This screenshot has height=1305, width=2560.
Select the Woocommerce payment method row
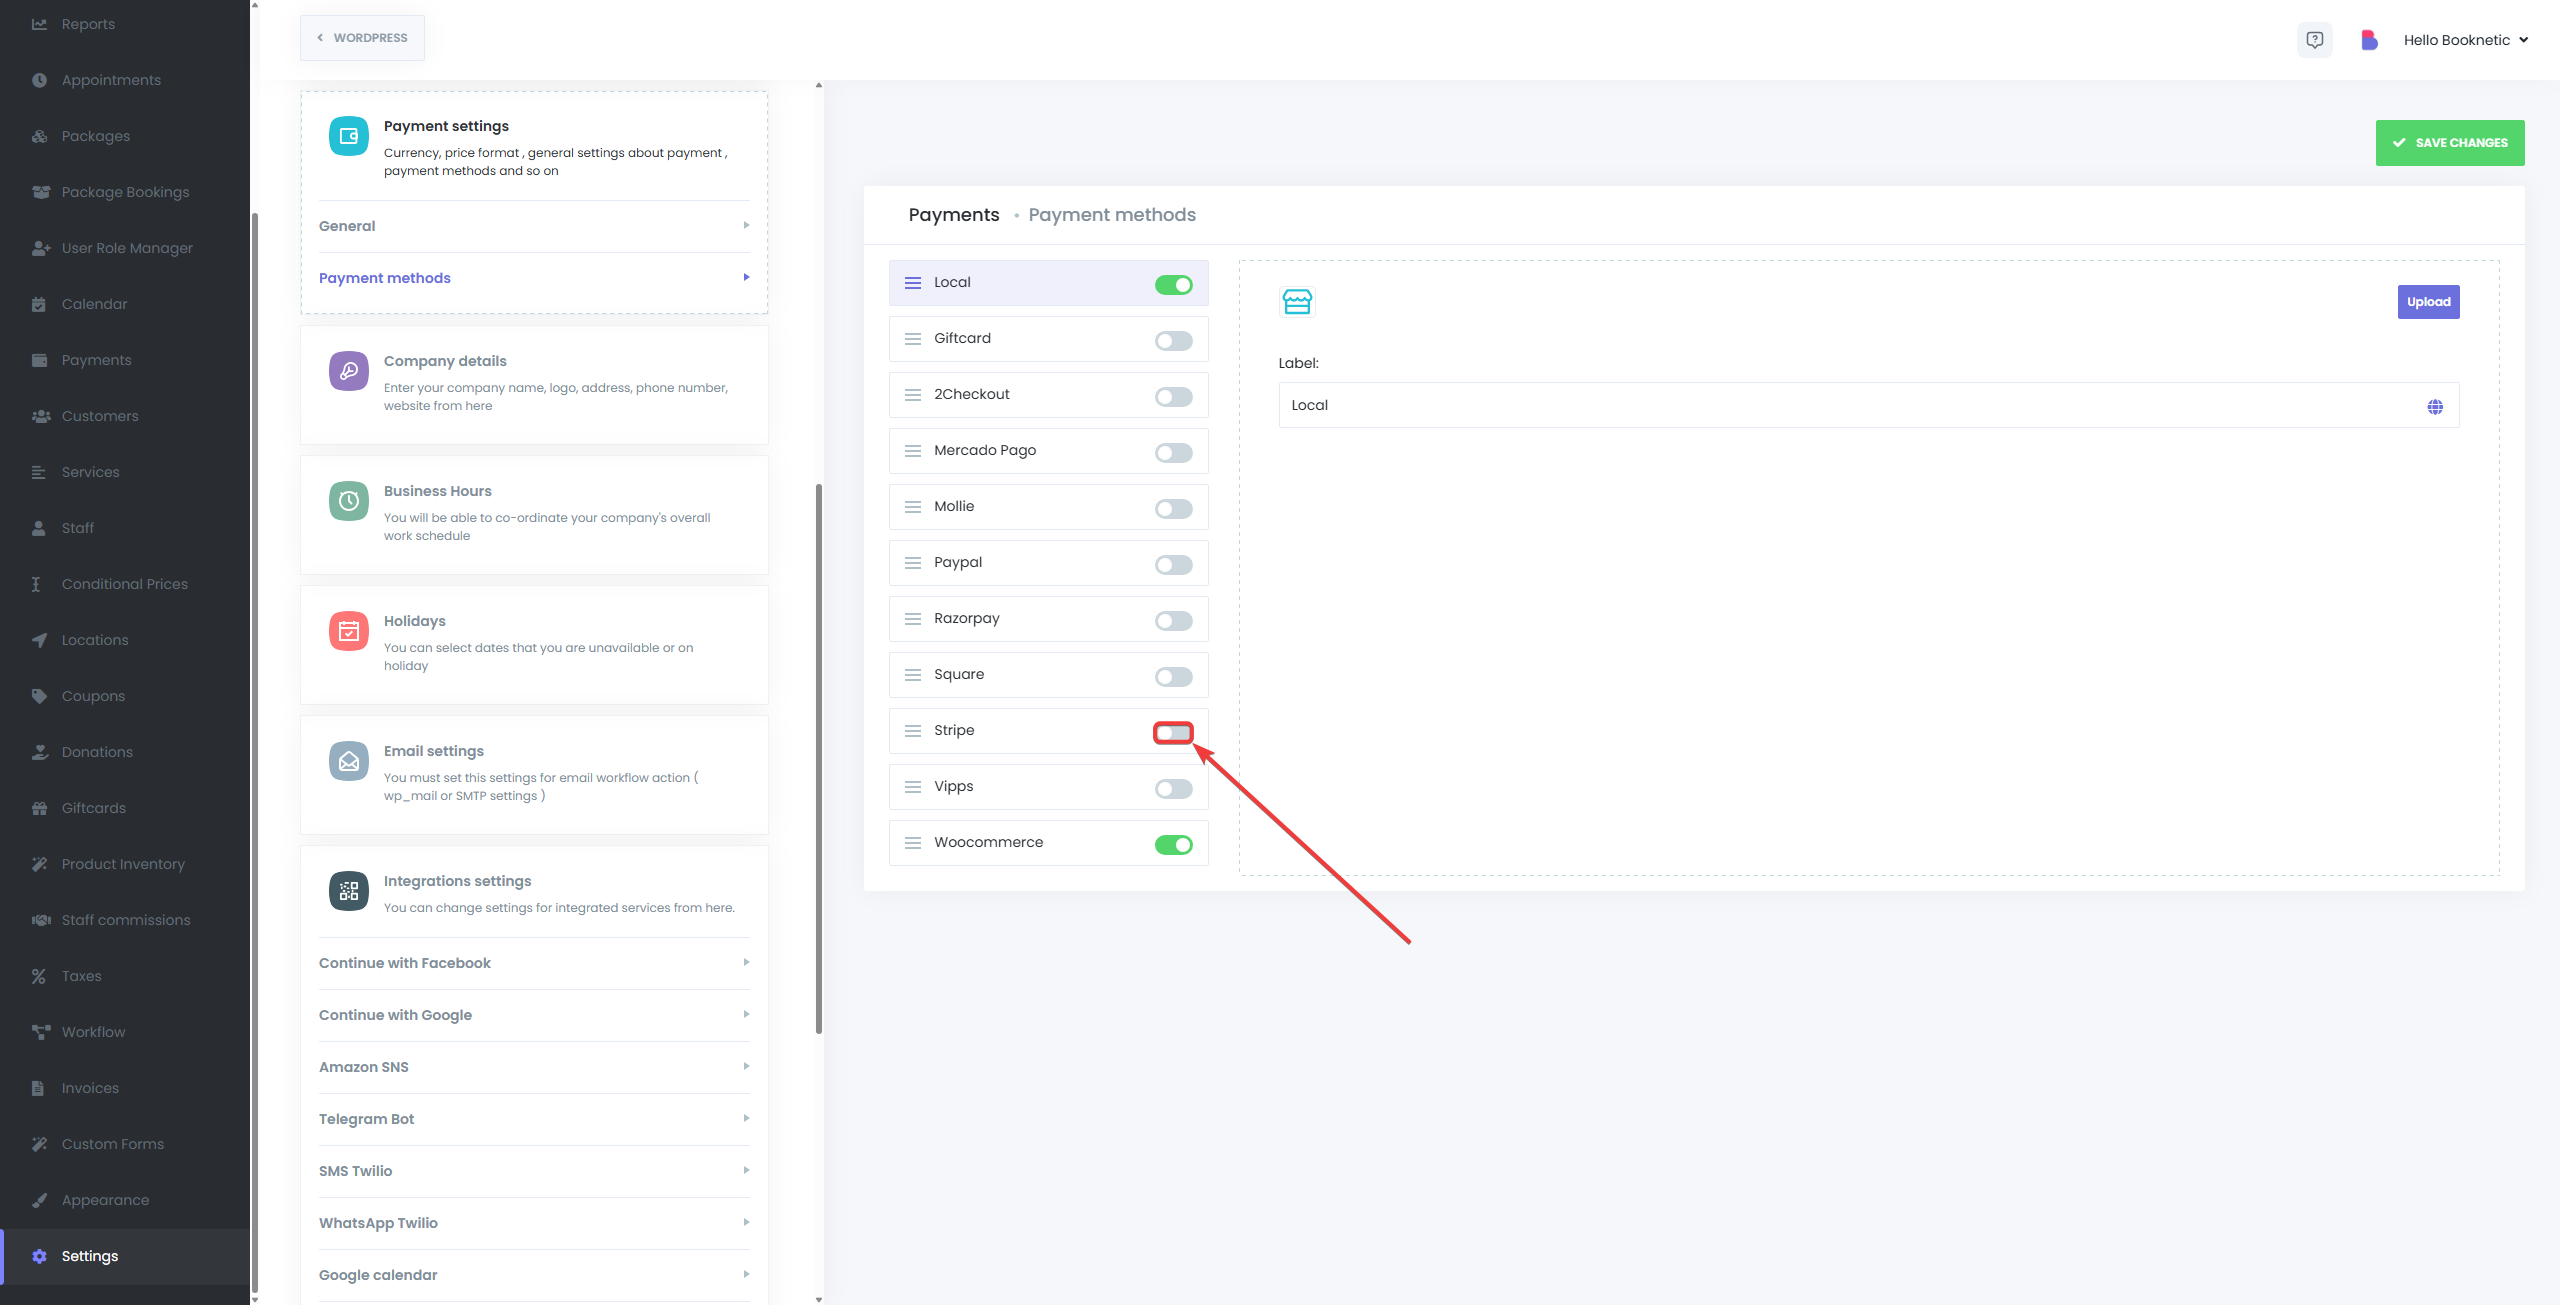[x=1048, y=843]
